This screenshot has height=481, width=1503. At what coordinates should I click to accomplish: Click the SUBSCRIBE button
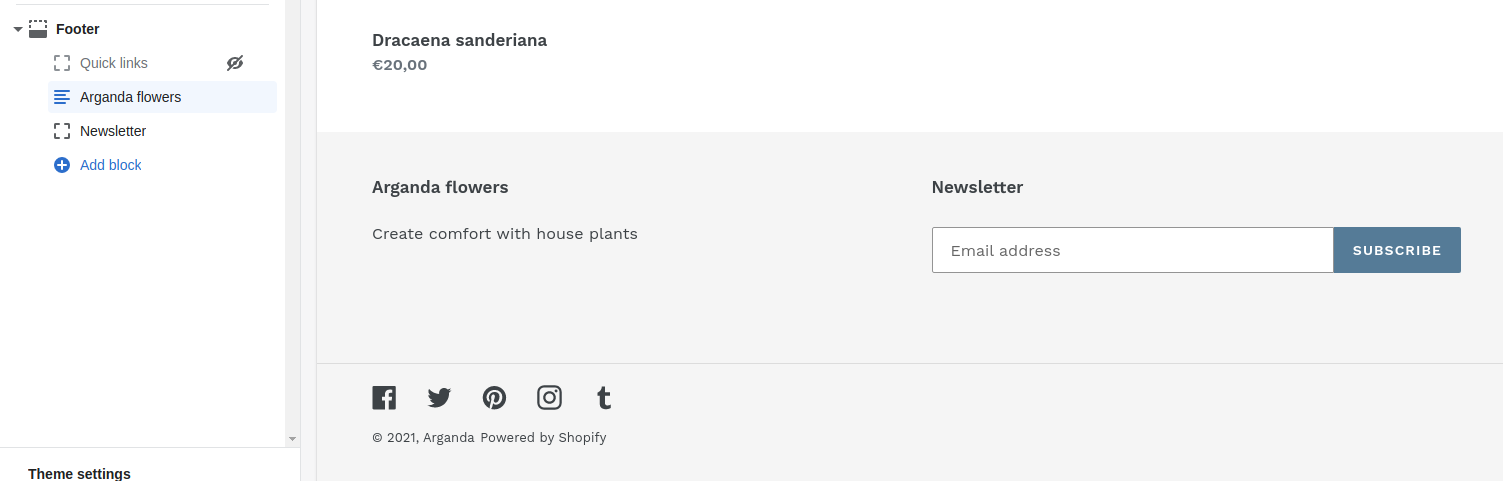pyautogui.click(x=1397, y=250)
